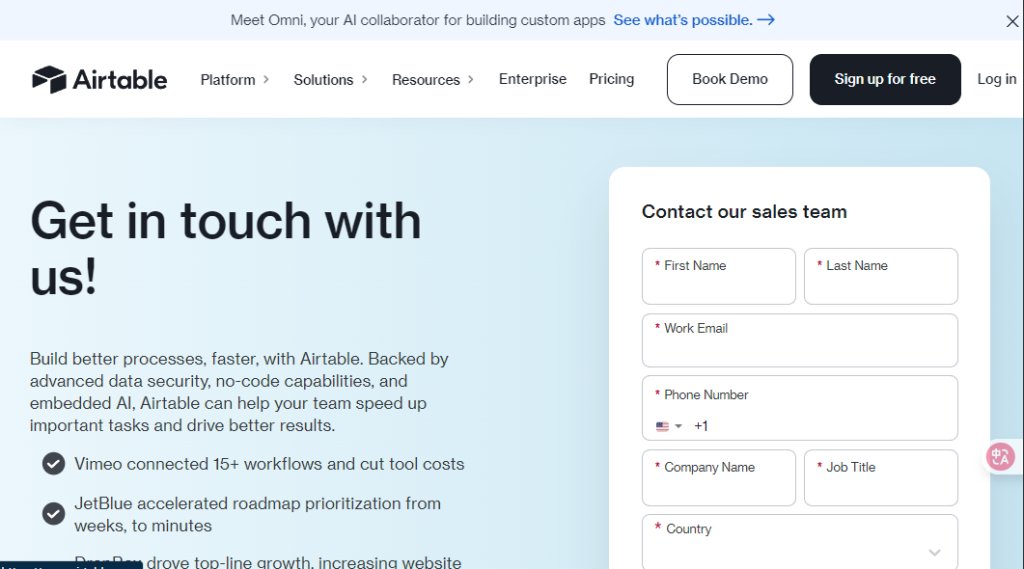
Task: Open the Country dropdown
Action: point(799,542)
